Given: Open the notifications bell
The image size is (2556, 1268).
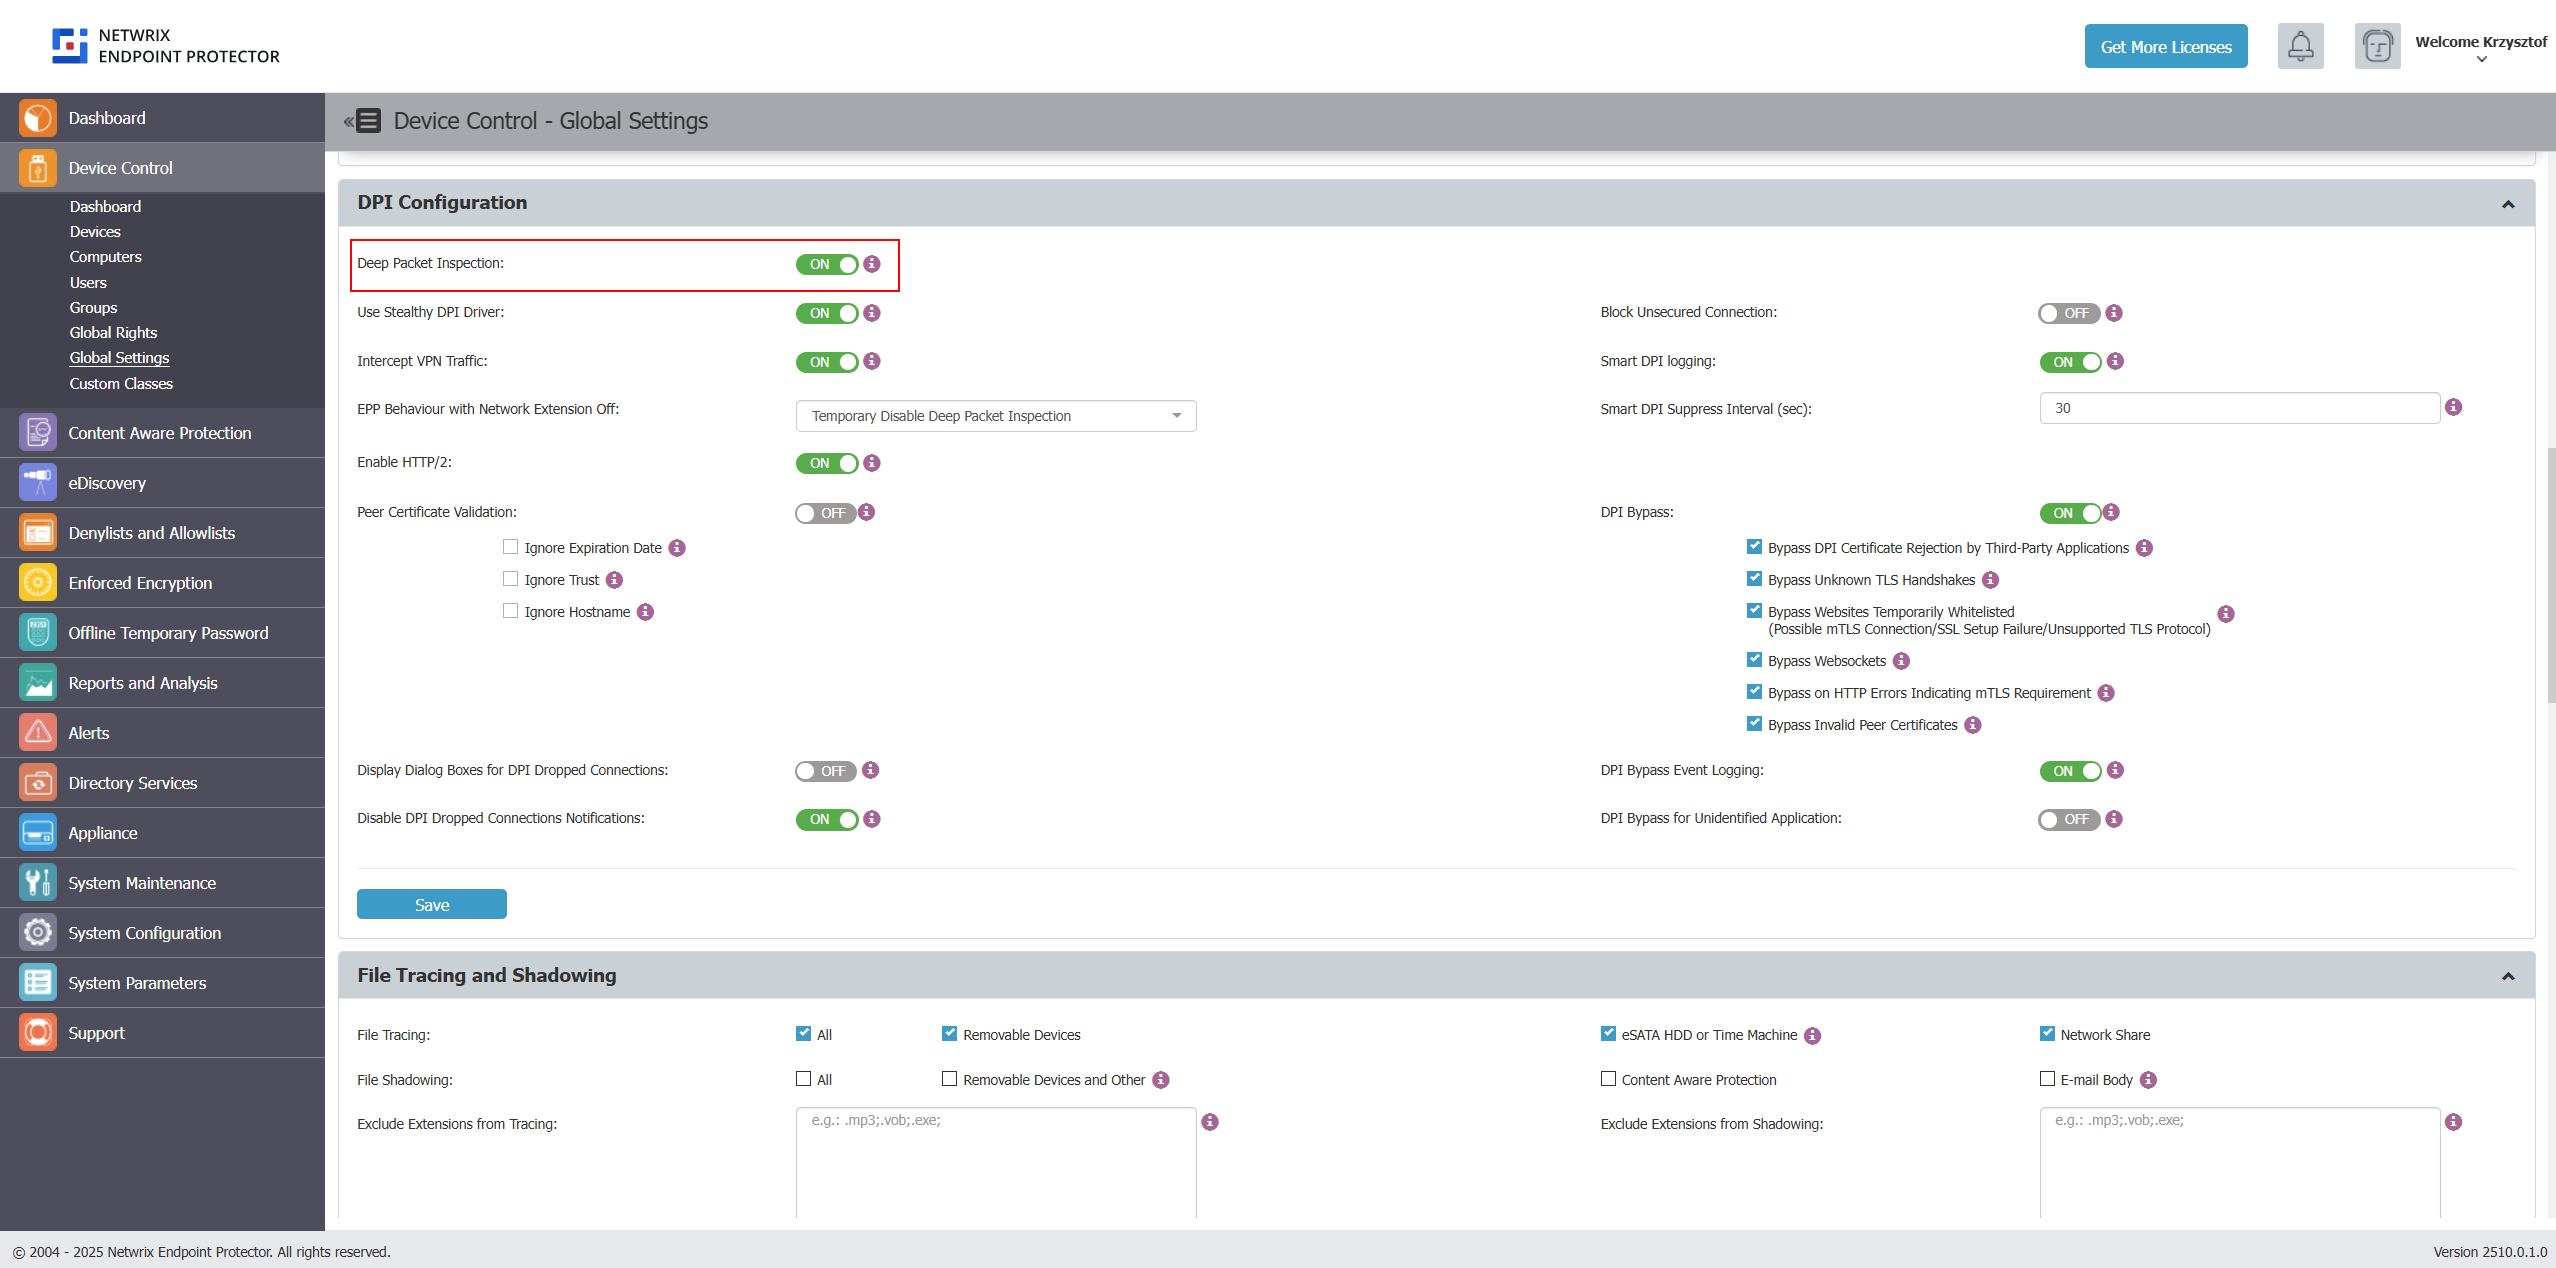Looking at the screenshot, I should pos(2300,45).
